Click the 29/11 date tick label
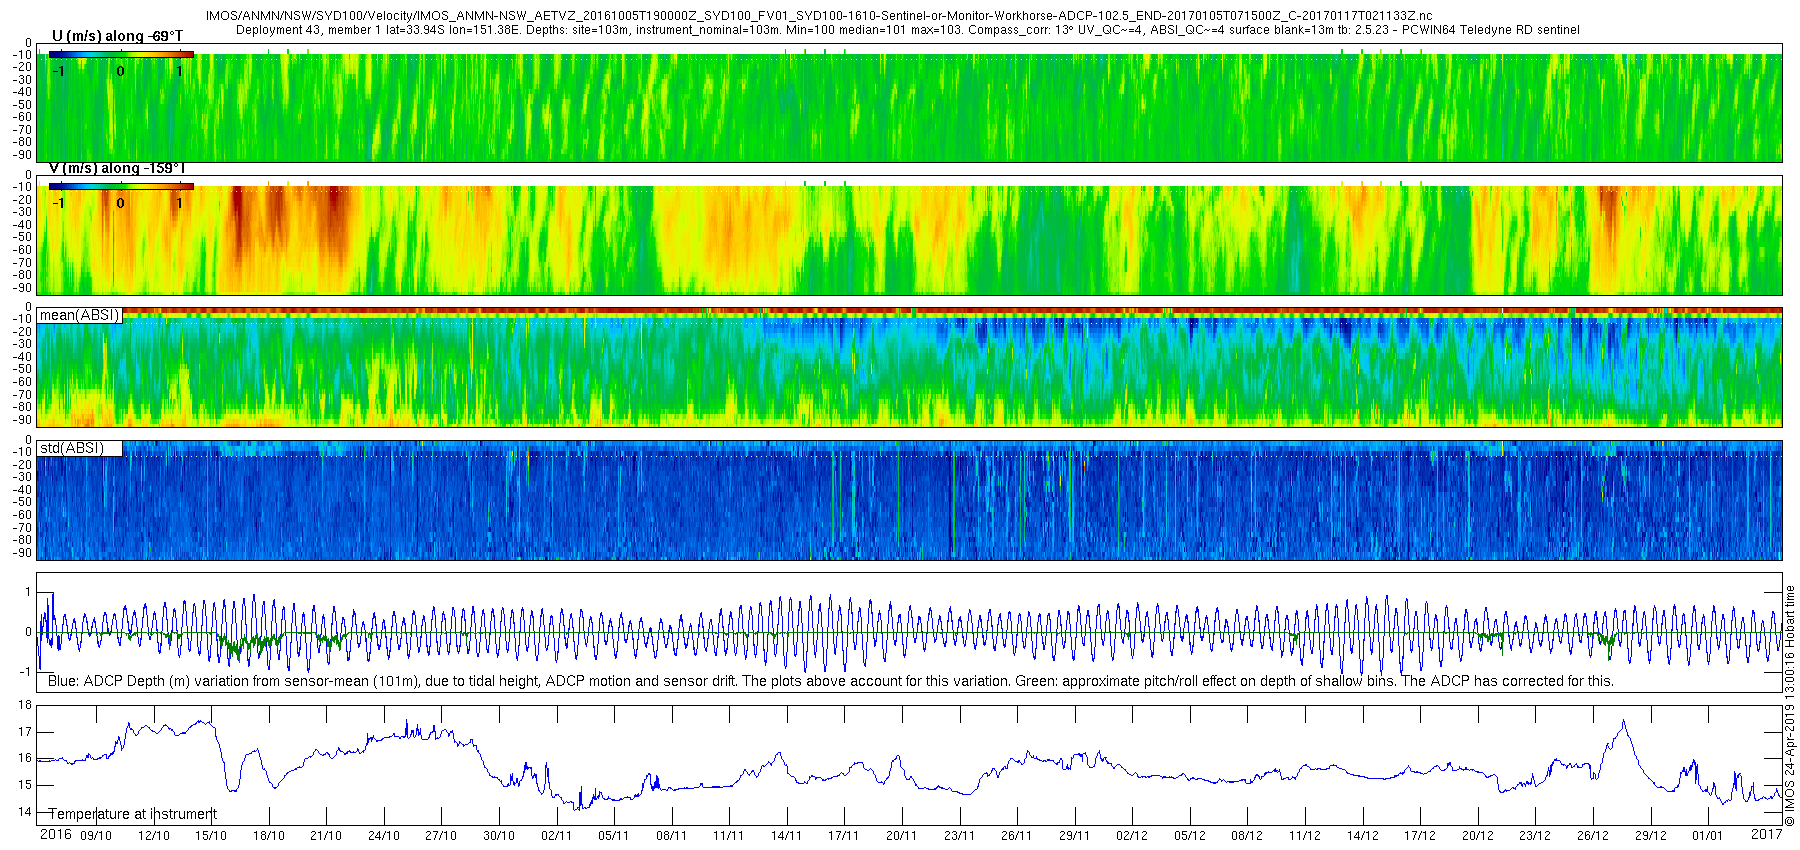The image size is (1800, 850). coord(1074,836)
